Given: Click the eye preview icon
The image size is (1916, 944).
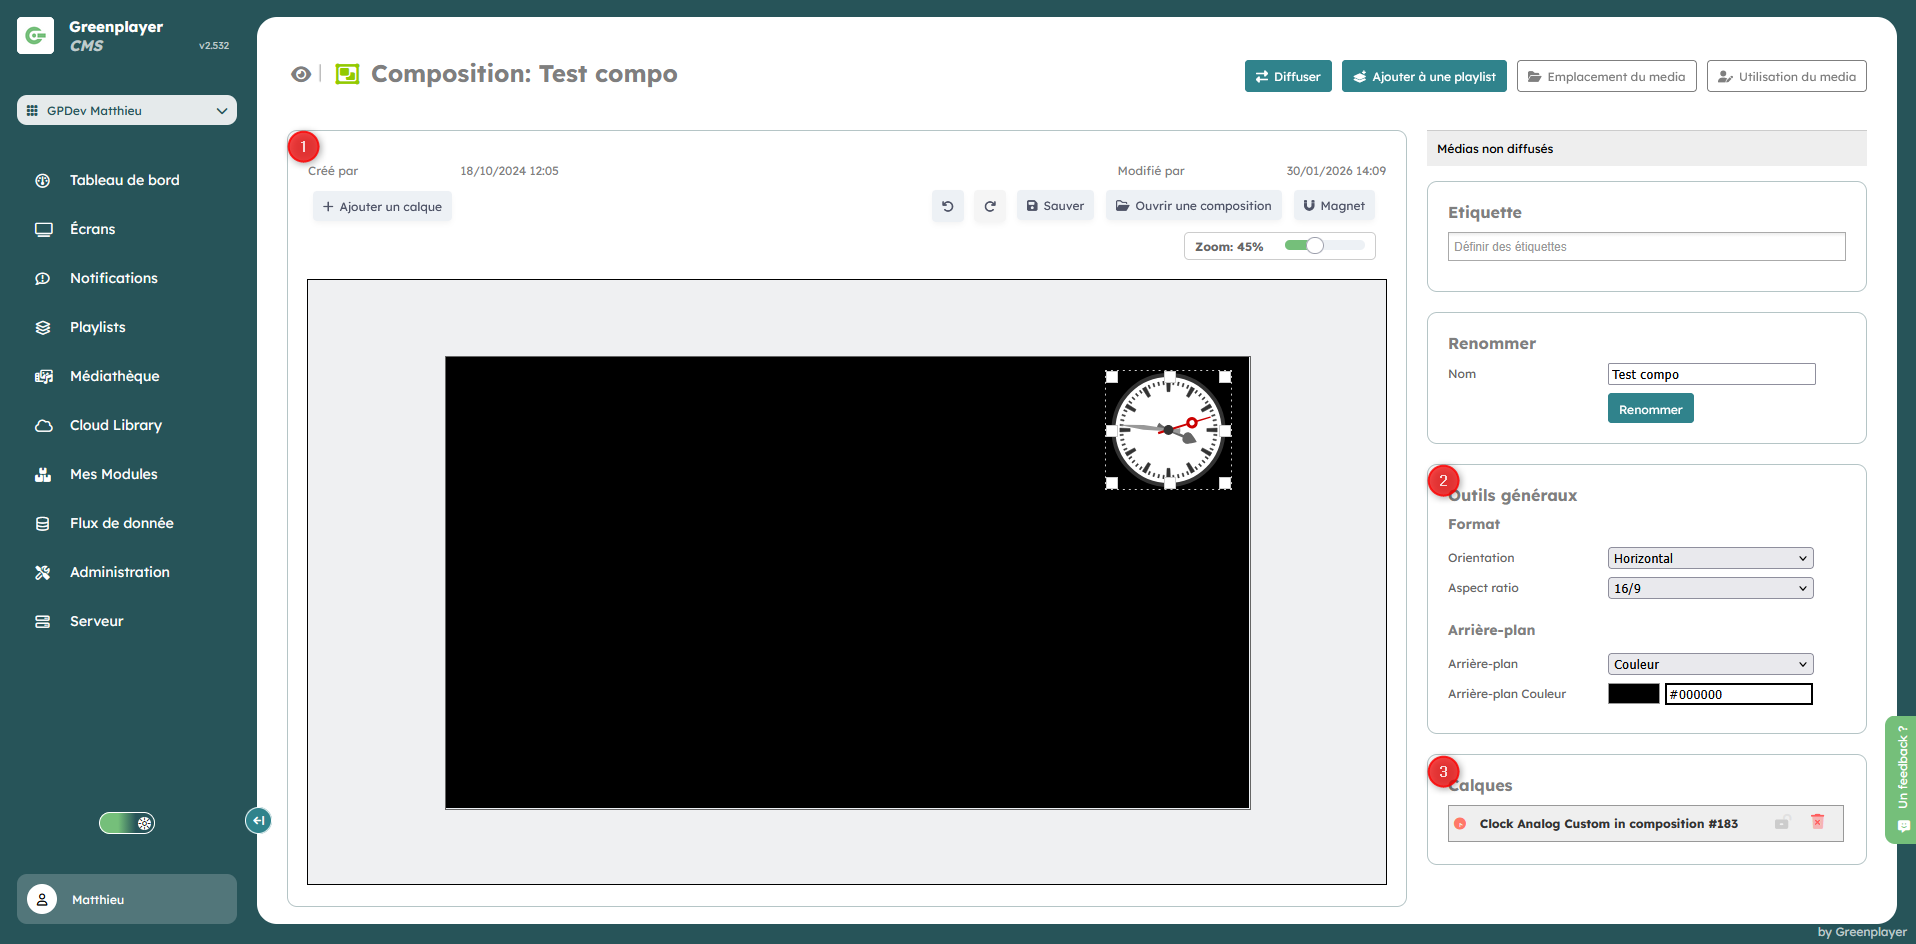Looking at the screenshot, I should click(300, 74).
